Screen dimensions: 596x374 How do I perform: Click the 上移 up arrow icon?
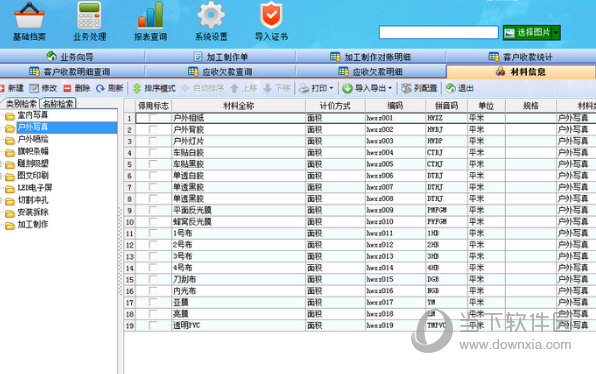(x=234, y=89)
